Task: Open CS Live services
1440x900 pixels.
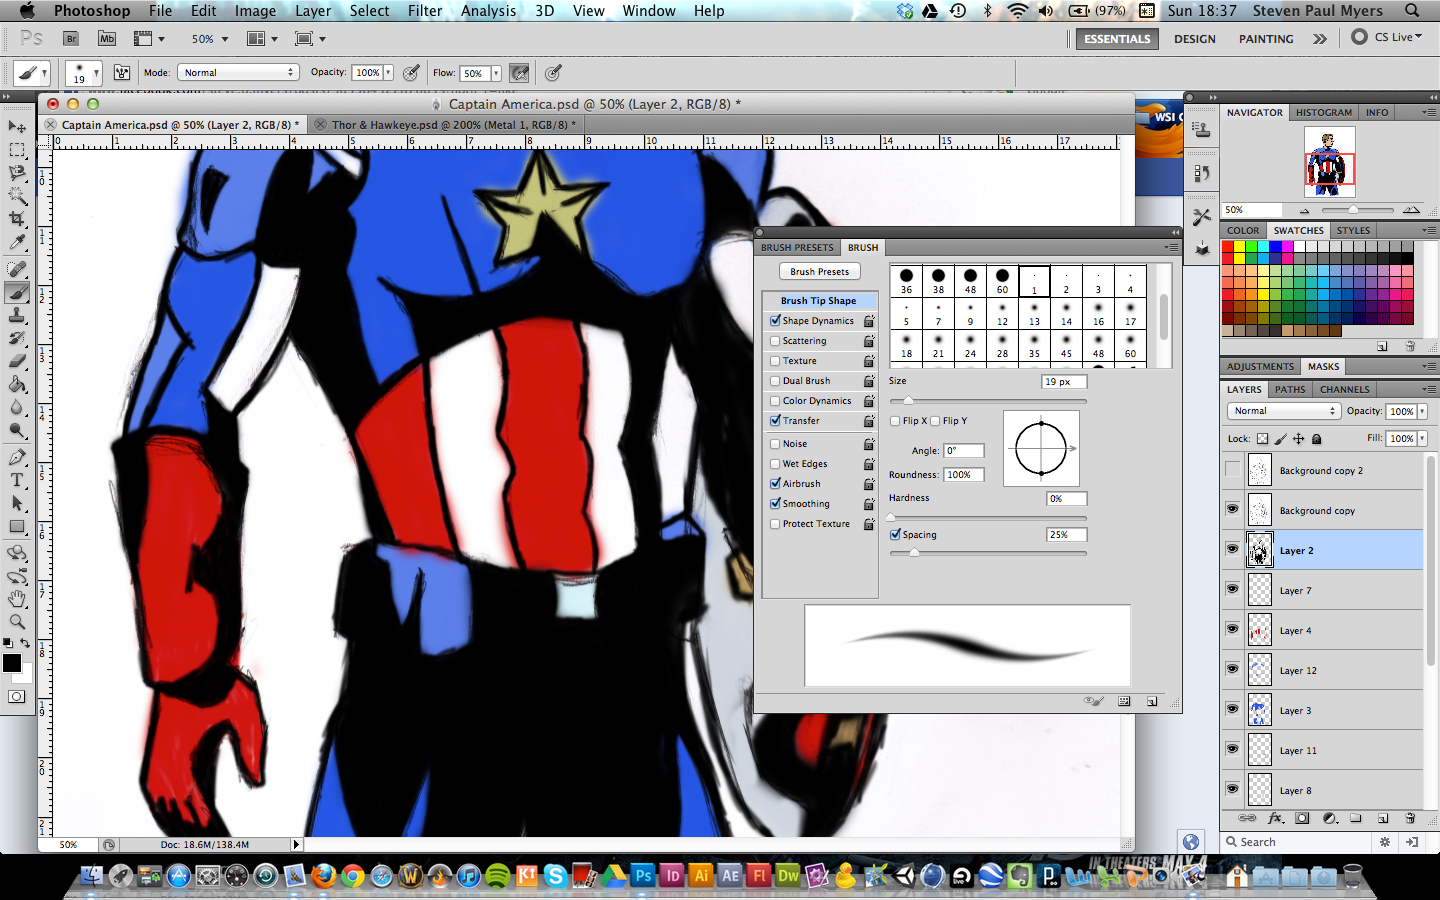Action: (x=1386, y=37)
